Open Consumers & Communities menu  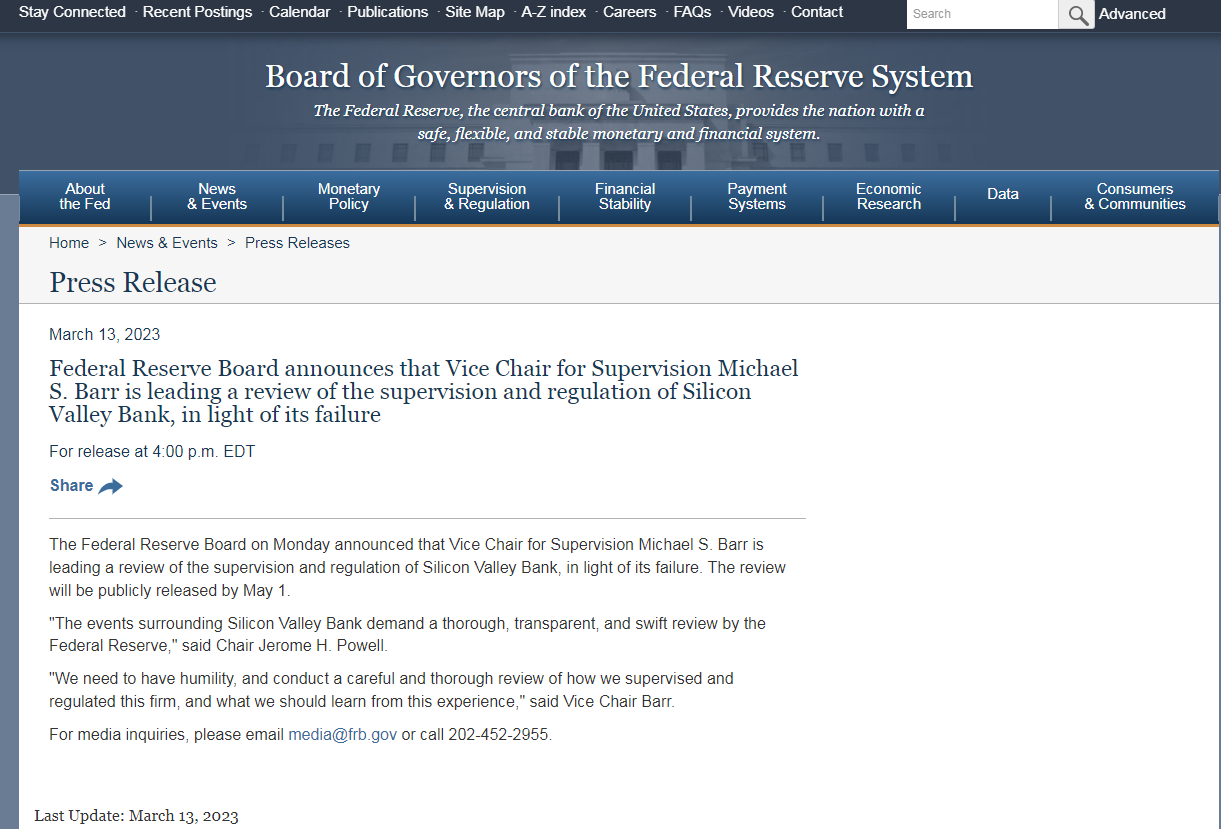click(1135, 196)
